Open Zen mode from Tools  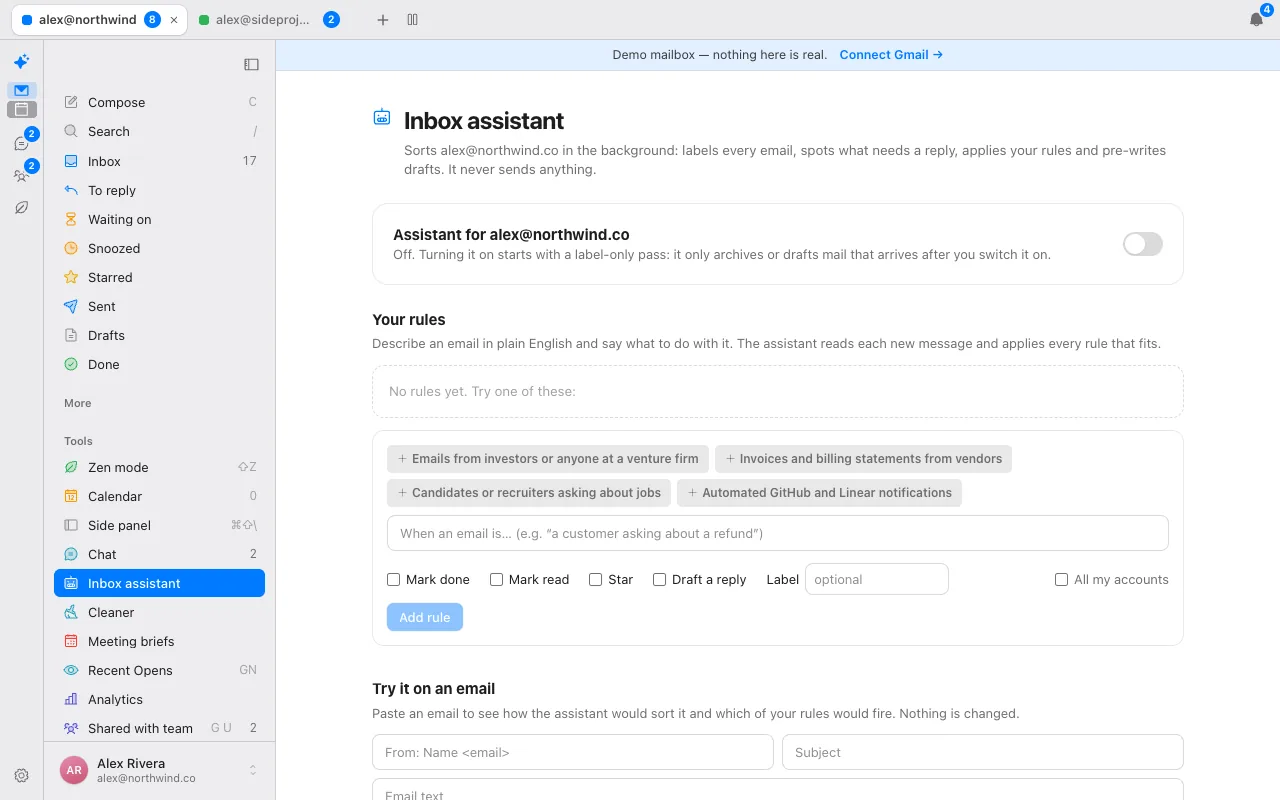pyautogui.click(x=160, y=467)
